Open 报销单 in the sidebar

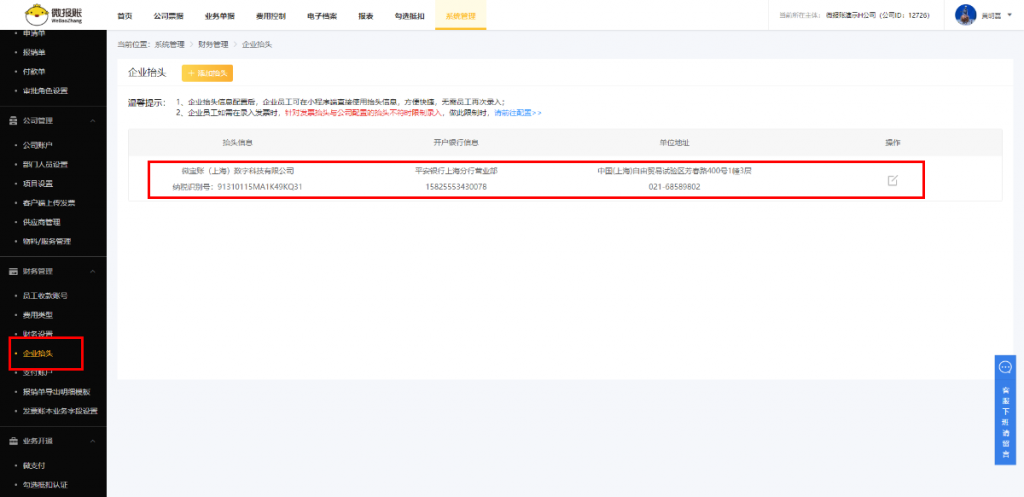(34, 52)
